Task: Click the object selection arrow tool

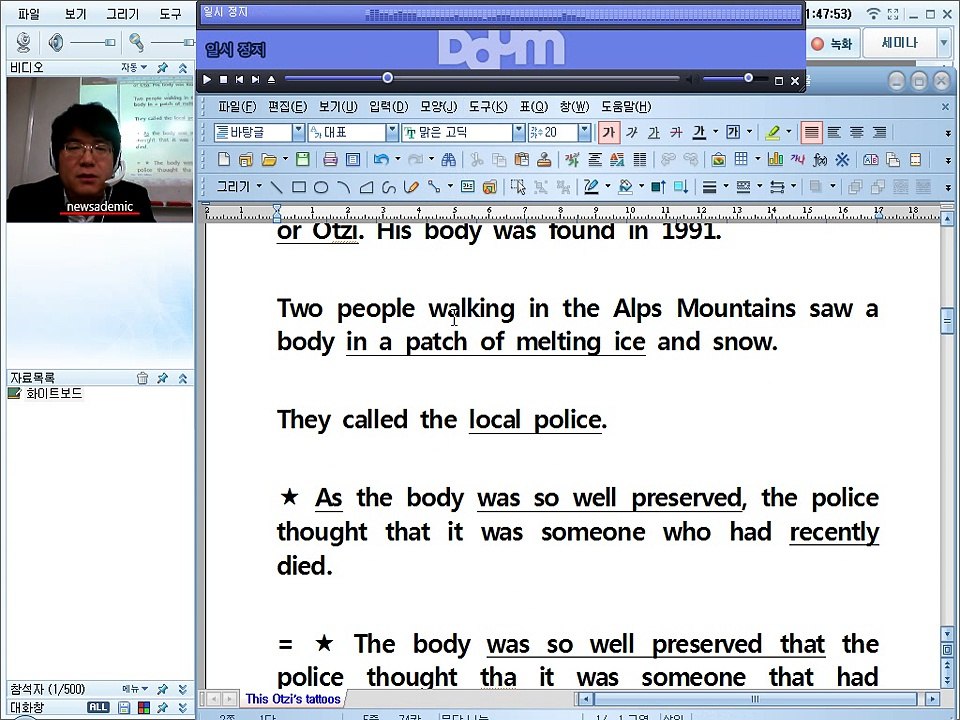Action: pyautogui.click(x=518, y=187)
